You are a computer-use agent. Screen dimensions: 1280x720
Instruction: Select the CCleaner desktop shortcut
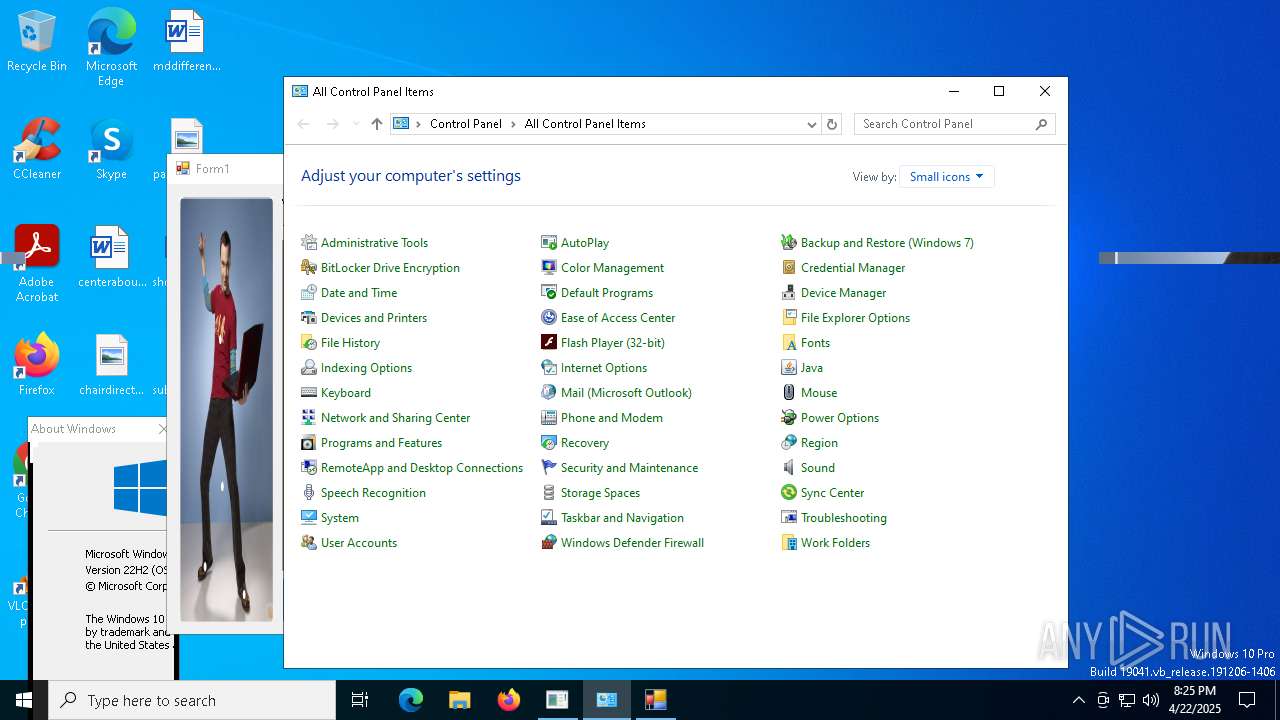tap(37, 149)
